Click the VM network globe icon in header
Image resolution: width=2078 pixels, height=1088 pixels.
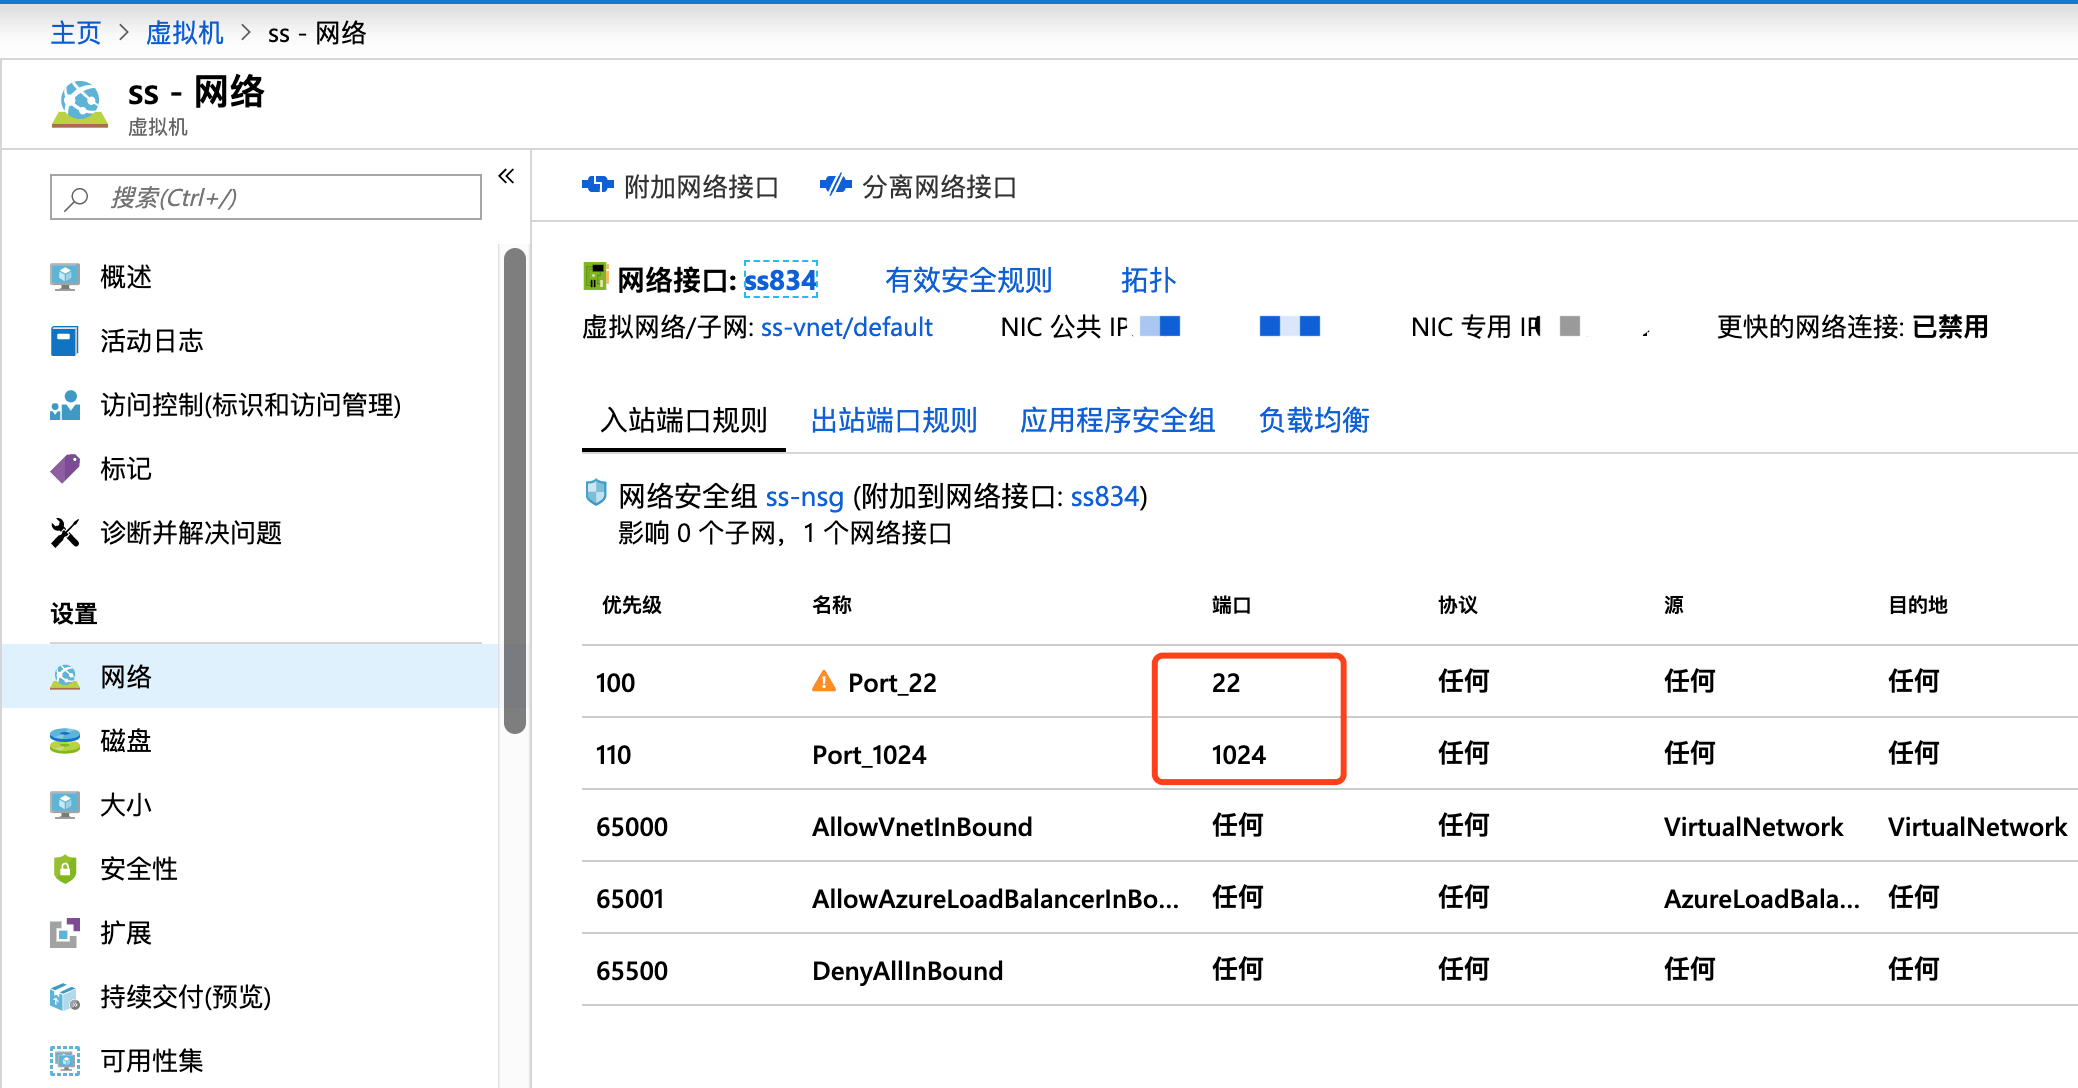coord(80,104)
